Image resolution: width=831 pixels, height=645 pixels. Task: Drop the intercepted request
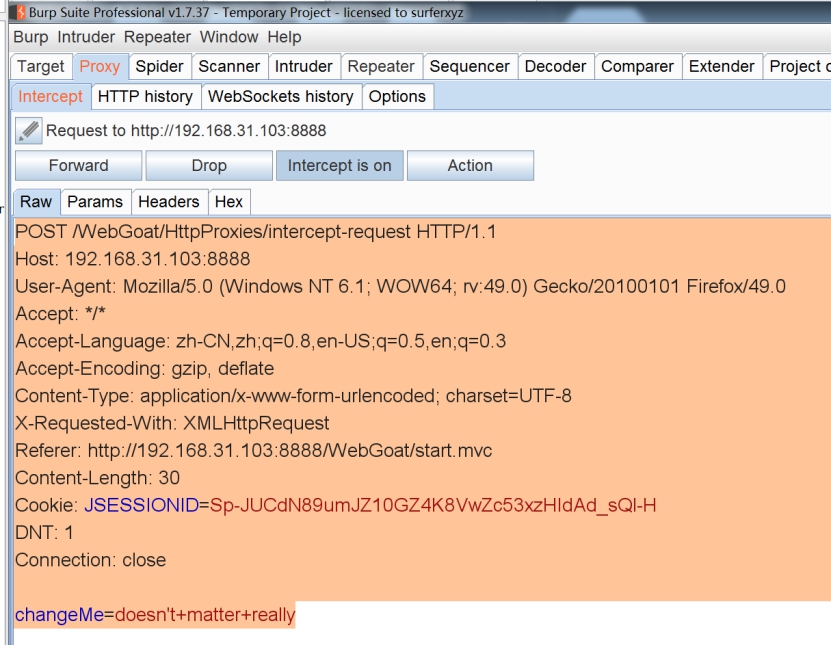tap(209, 166)
